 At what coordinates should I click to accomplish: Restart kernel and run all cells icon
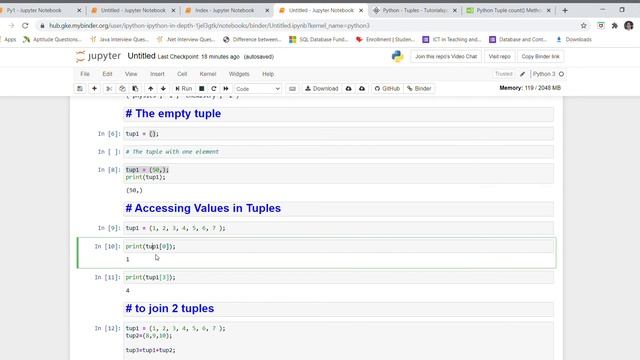pyautogui.click(x=226, y=89)
